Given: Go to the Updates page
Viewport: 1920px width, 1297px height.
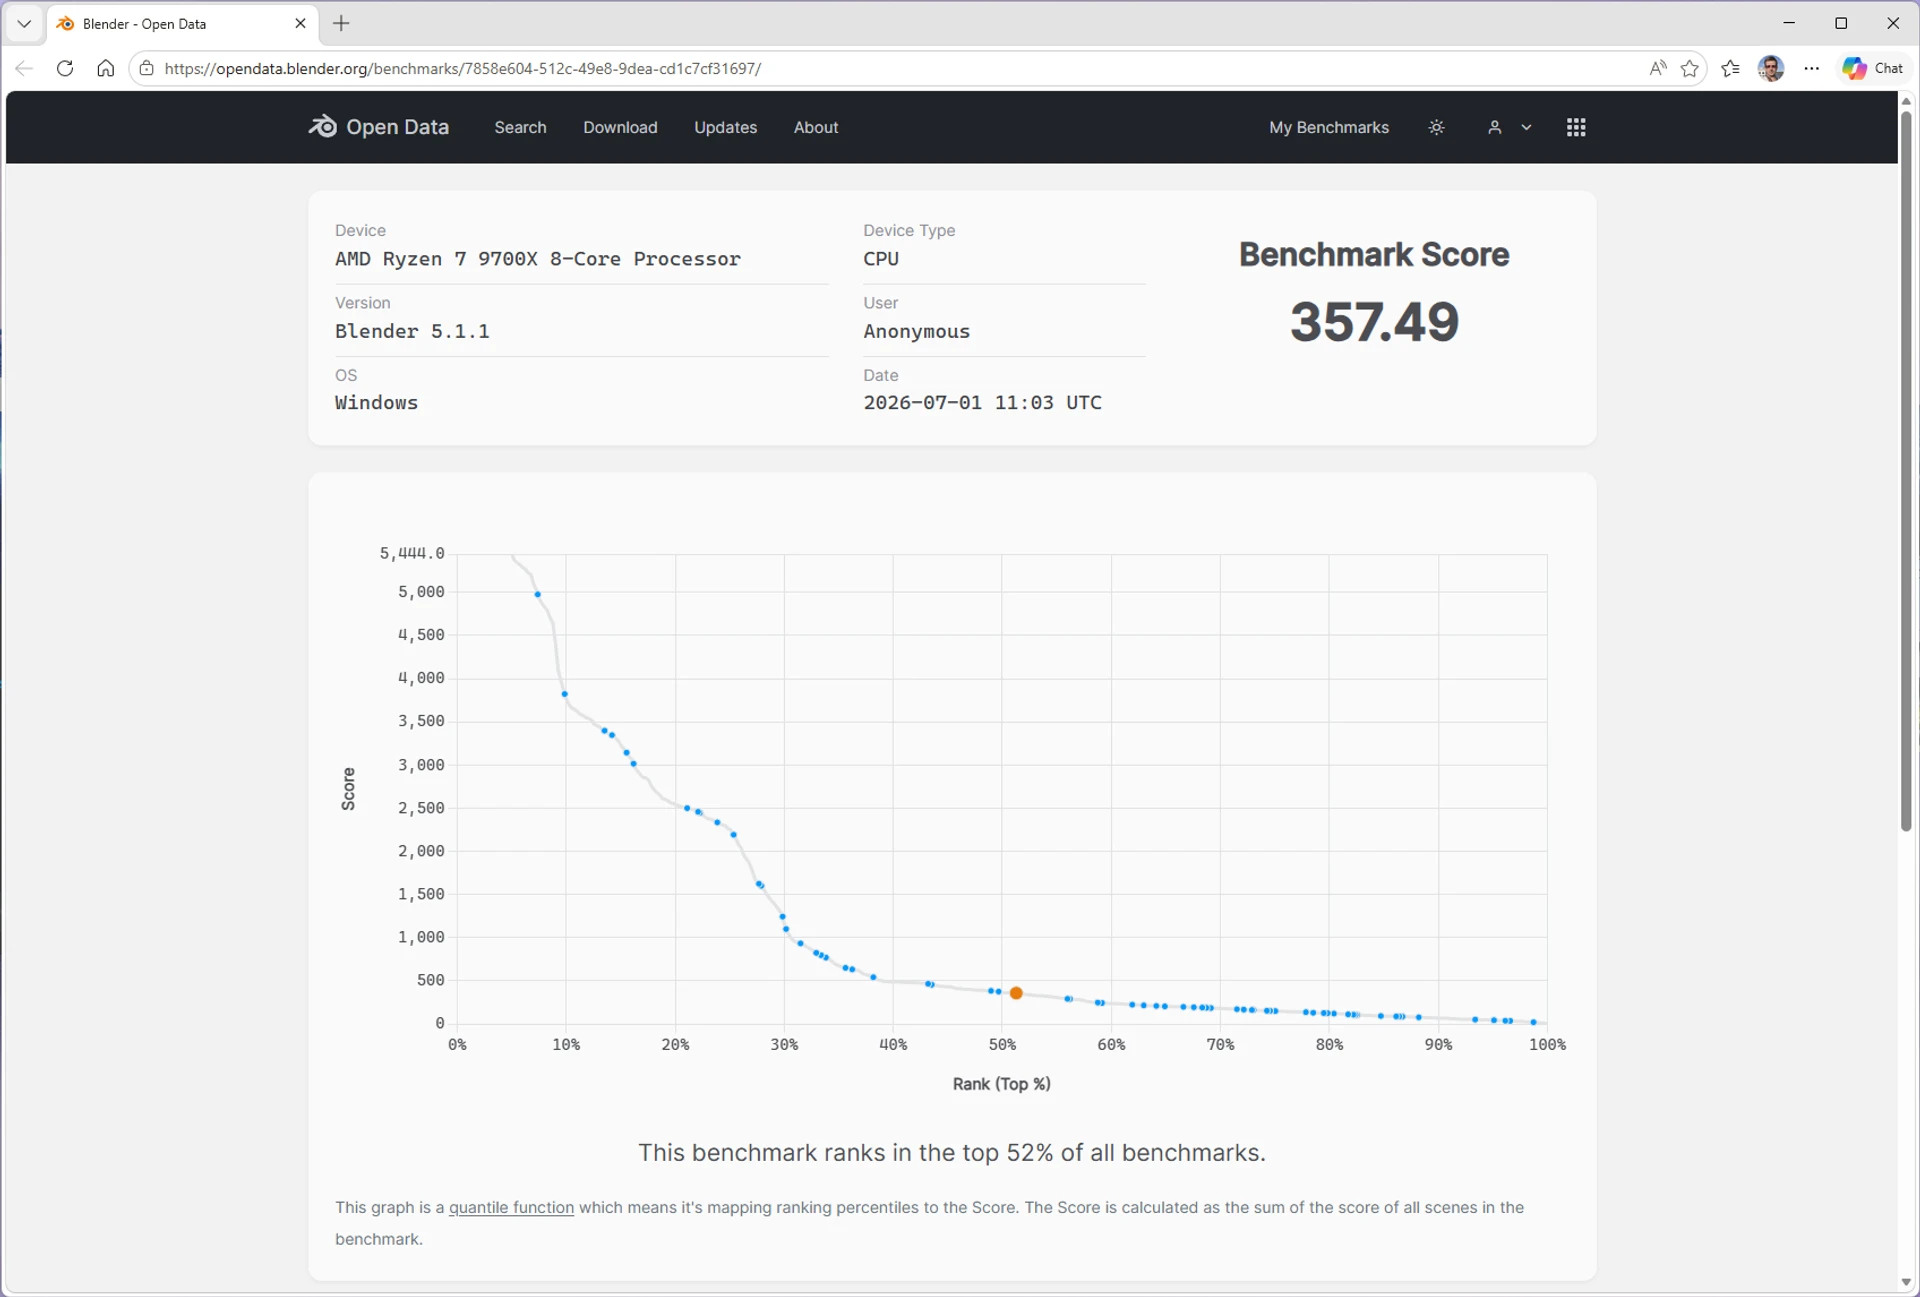Looking at the screenshot, I should click(x=725, y=127).
